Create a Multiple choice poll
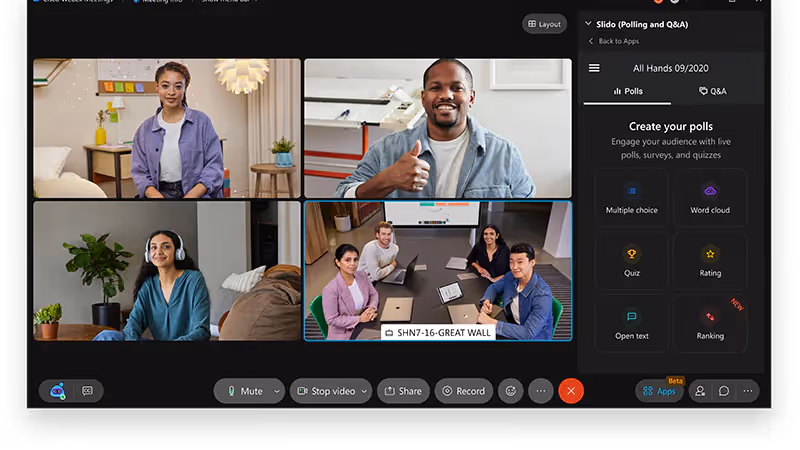800x450 pixels. coord(632,198)
